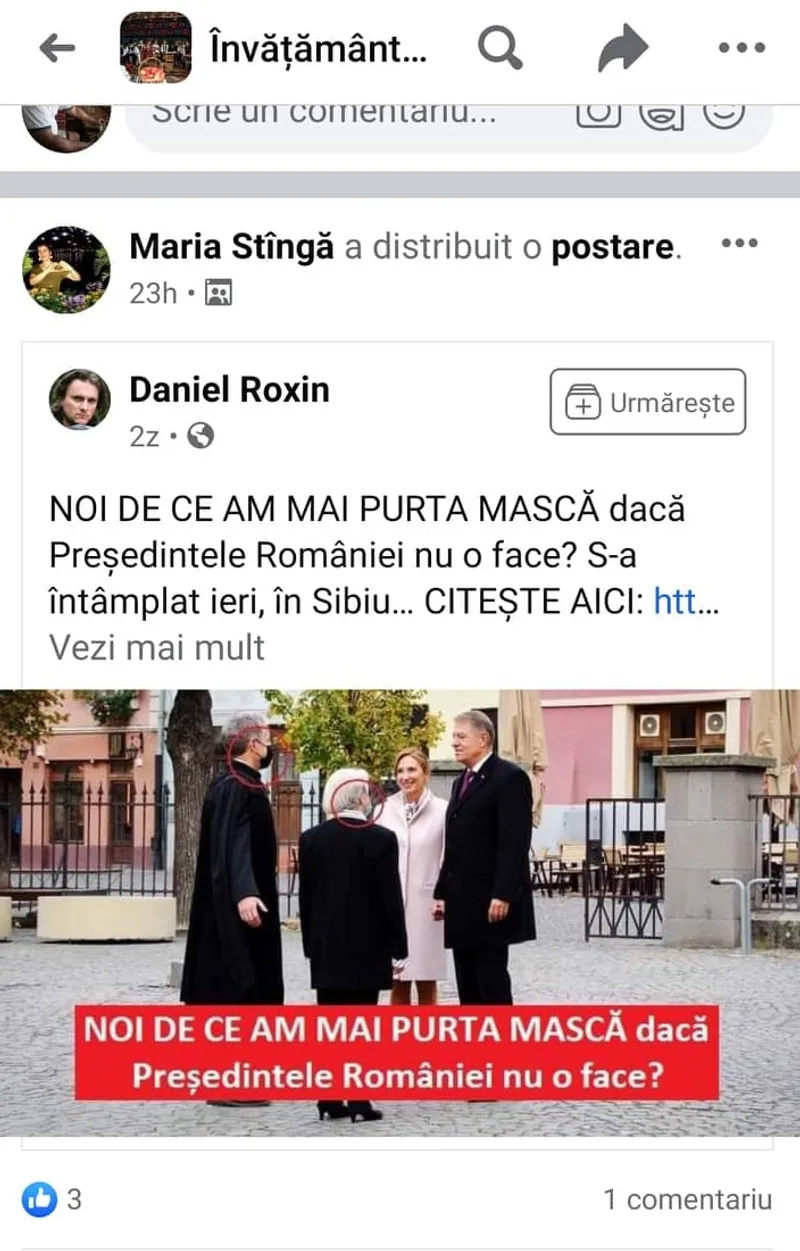Open Daniel Roxin's profile name
This screenshot has width=800, height=1251.
(x=229, y=390)
